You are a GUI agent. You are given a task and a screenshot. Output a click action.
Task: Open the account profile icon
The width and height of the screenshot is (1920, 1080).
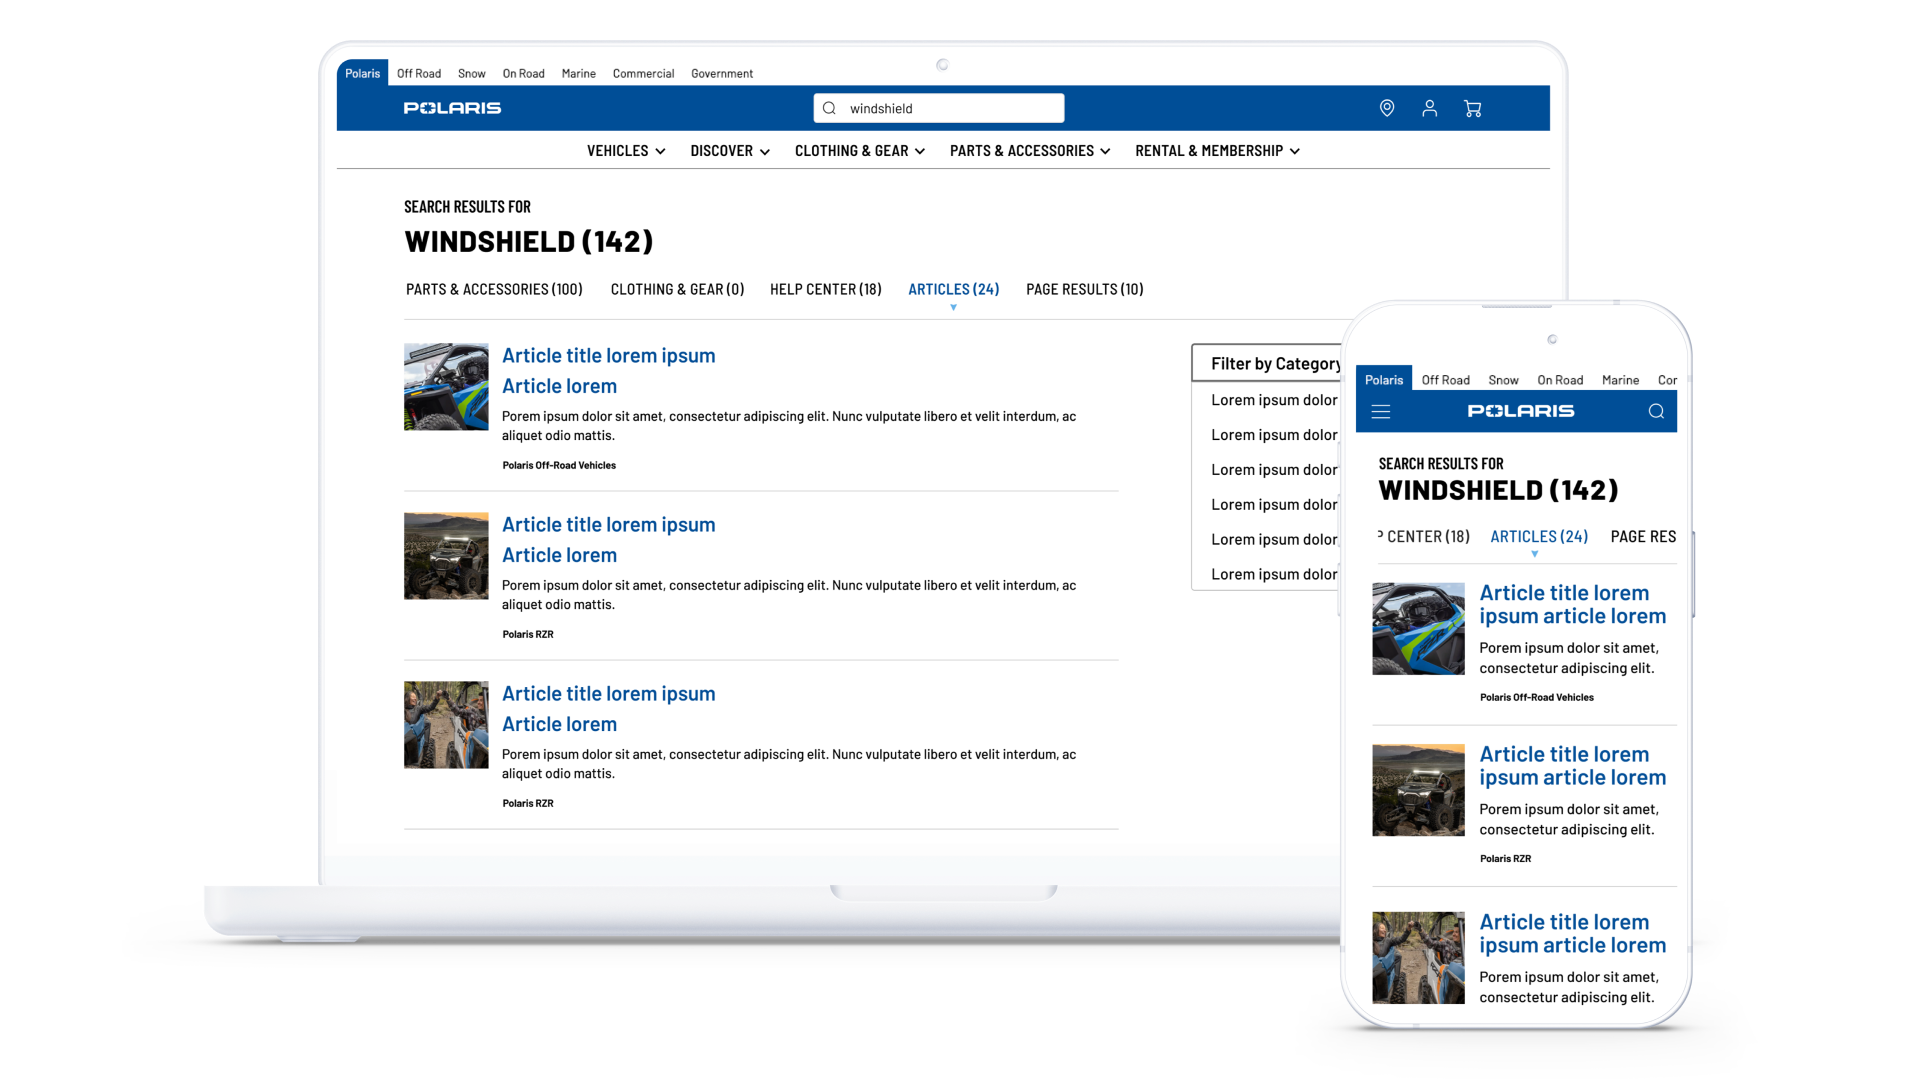[1429, 108]
